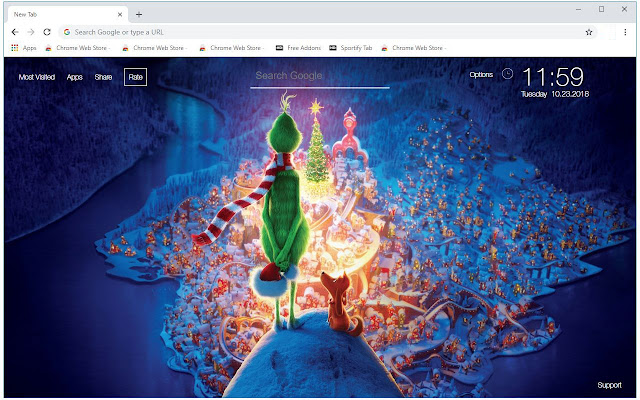Screen dimensions: 640x400
Task: Click the Search Google input field
Action: tap(320, 77)
